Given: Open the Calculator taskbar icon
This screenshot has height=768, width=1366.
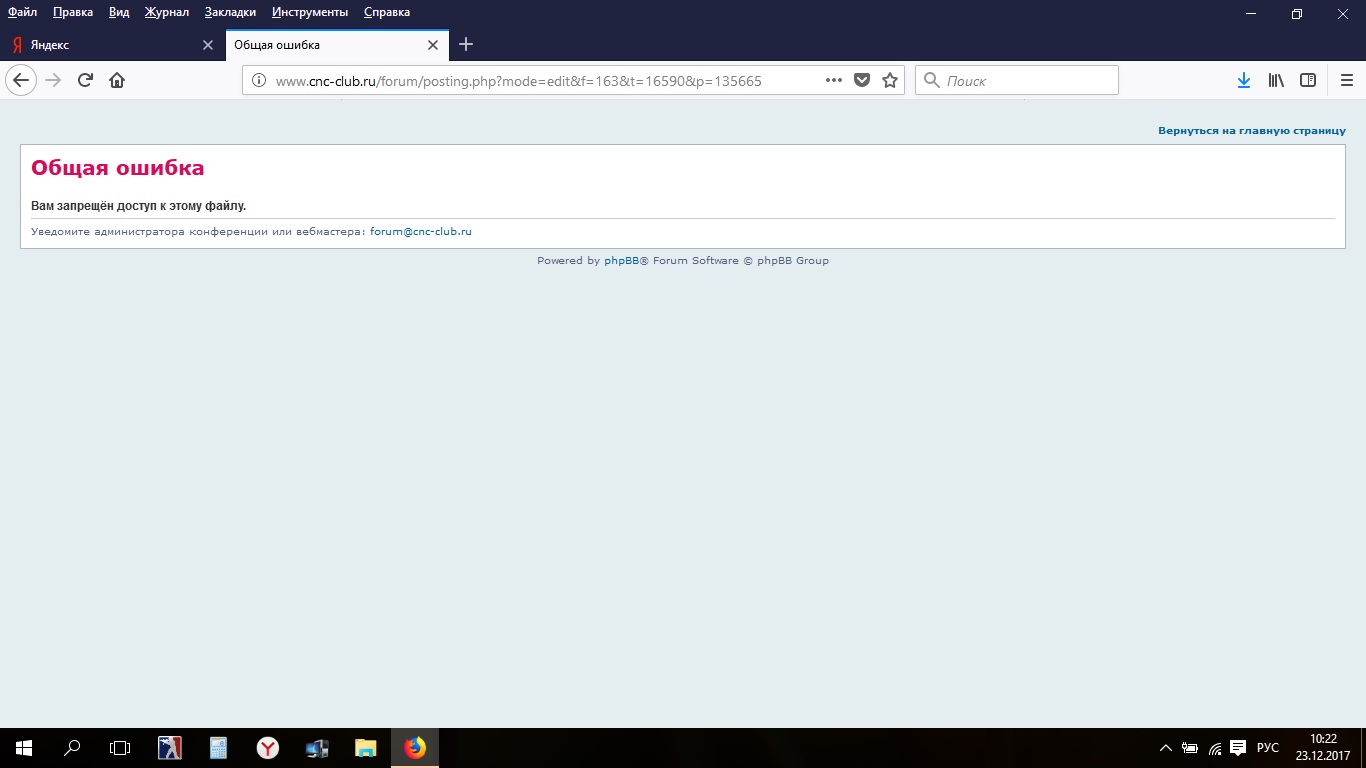Looking at the screenshot, I should point(218,747).
